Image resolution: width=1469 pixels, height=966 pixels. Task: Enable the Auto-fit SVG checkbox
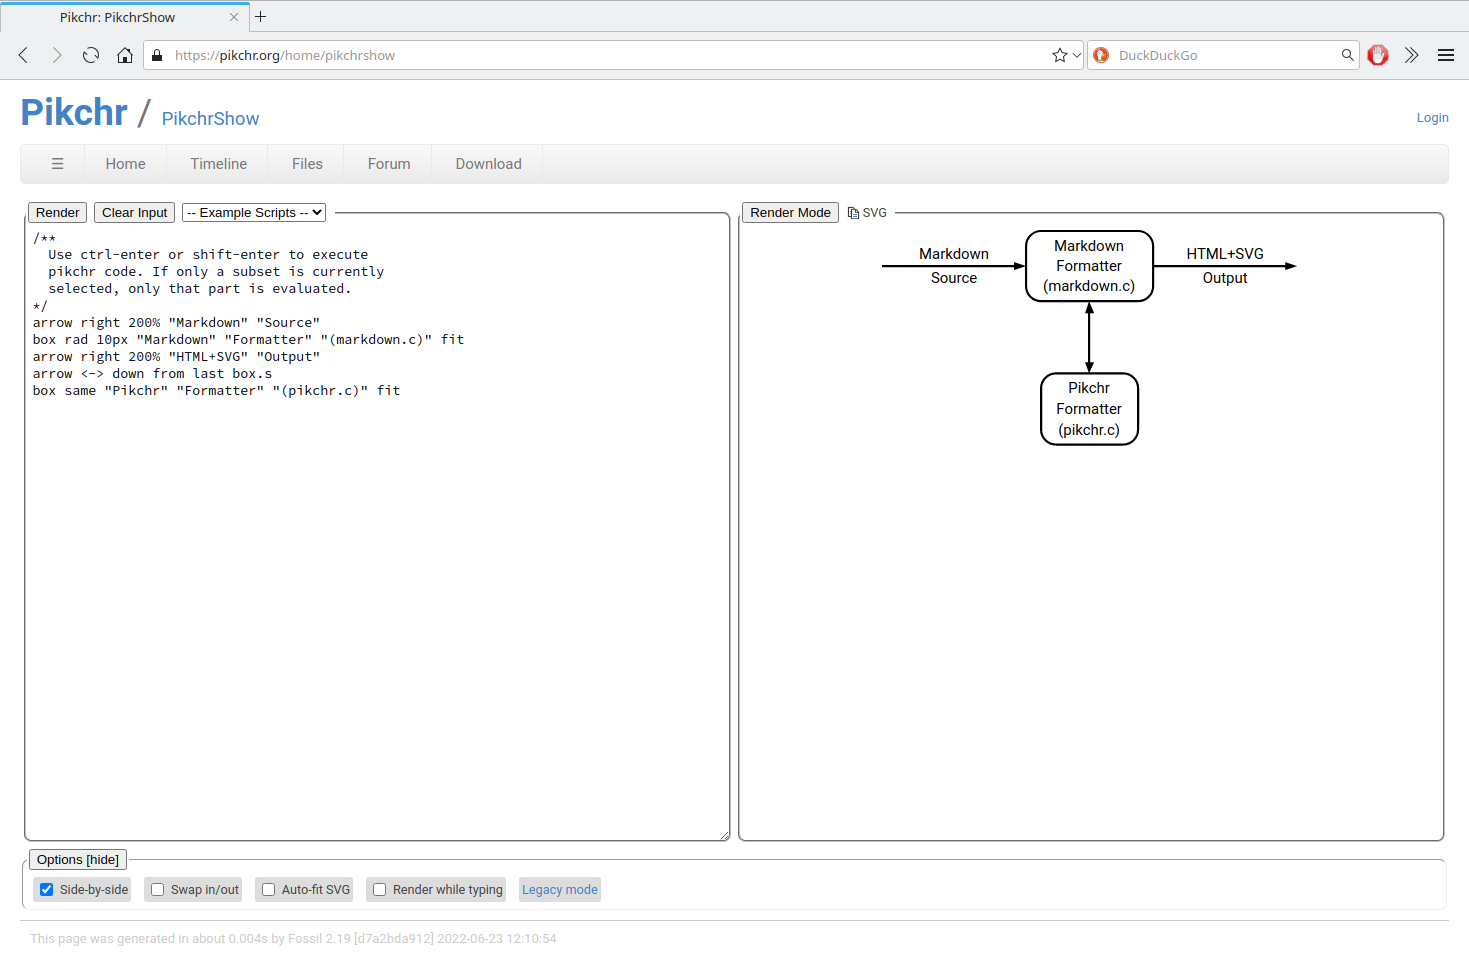click(x=268, y=890)
